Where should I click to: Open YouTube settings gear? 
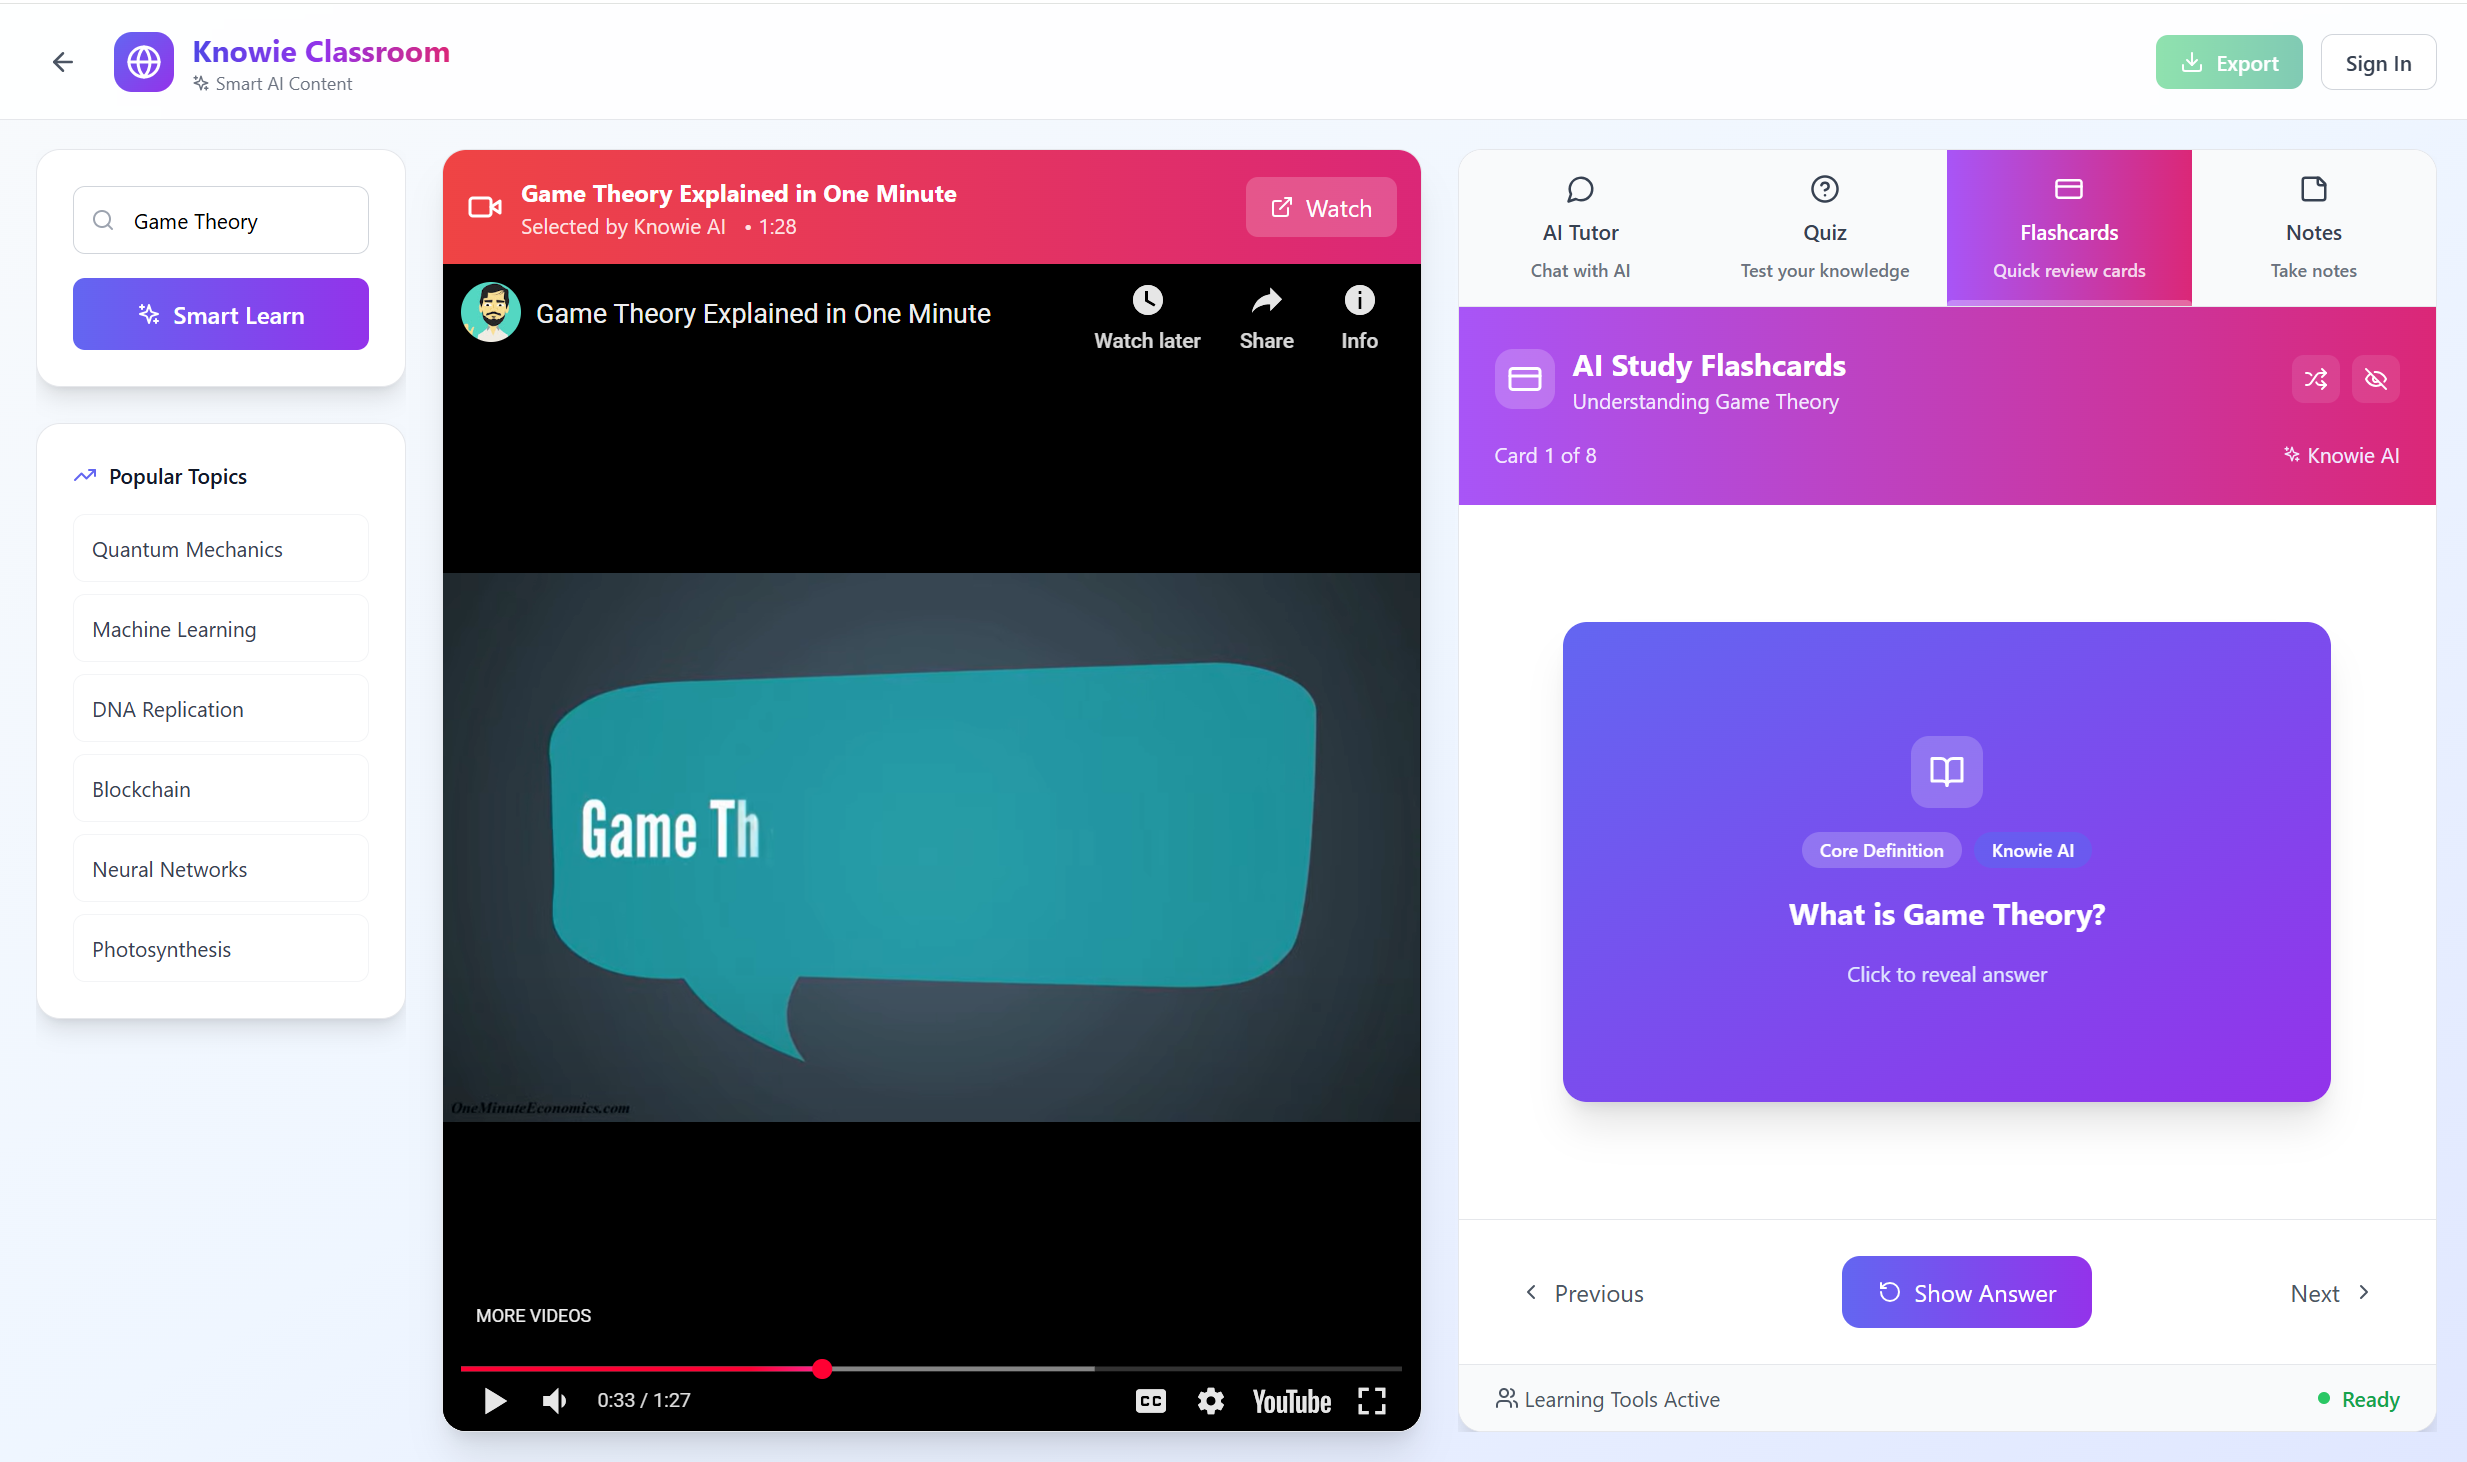[x=1211, y=1401]
